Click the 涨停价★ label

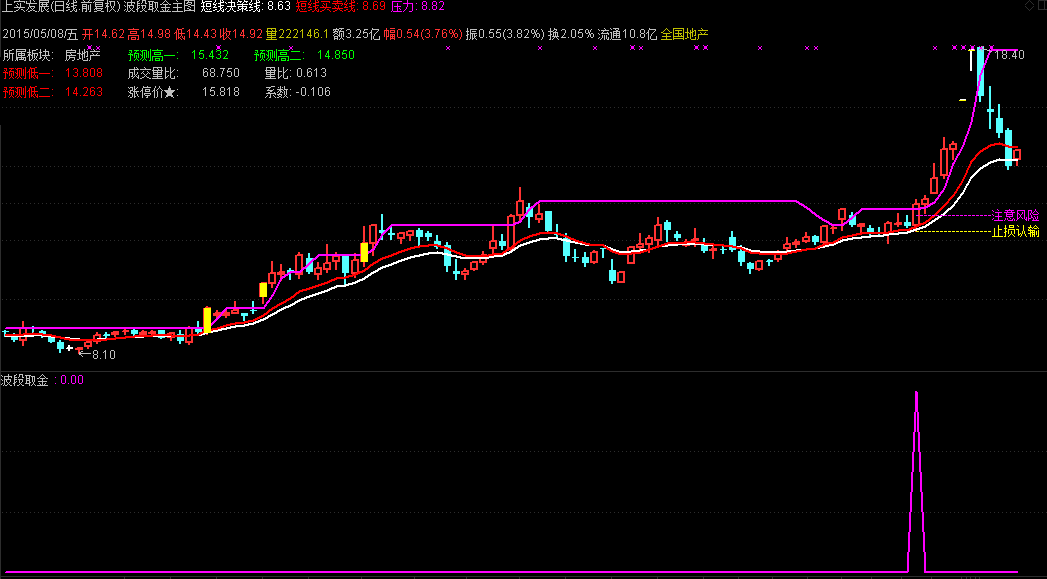[x=153, y=91]
